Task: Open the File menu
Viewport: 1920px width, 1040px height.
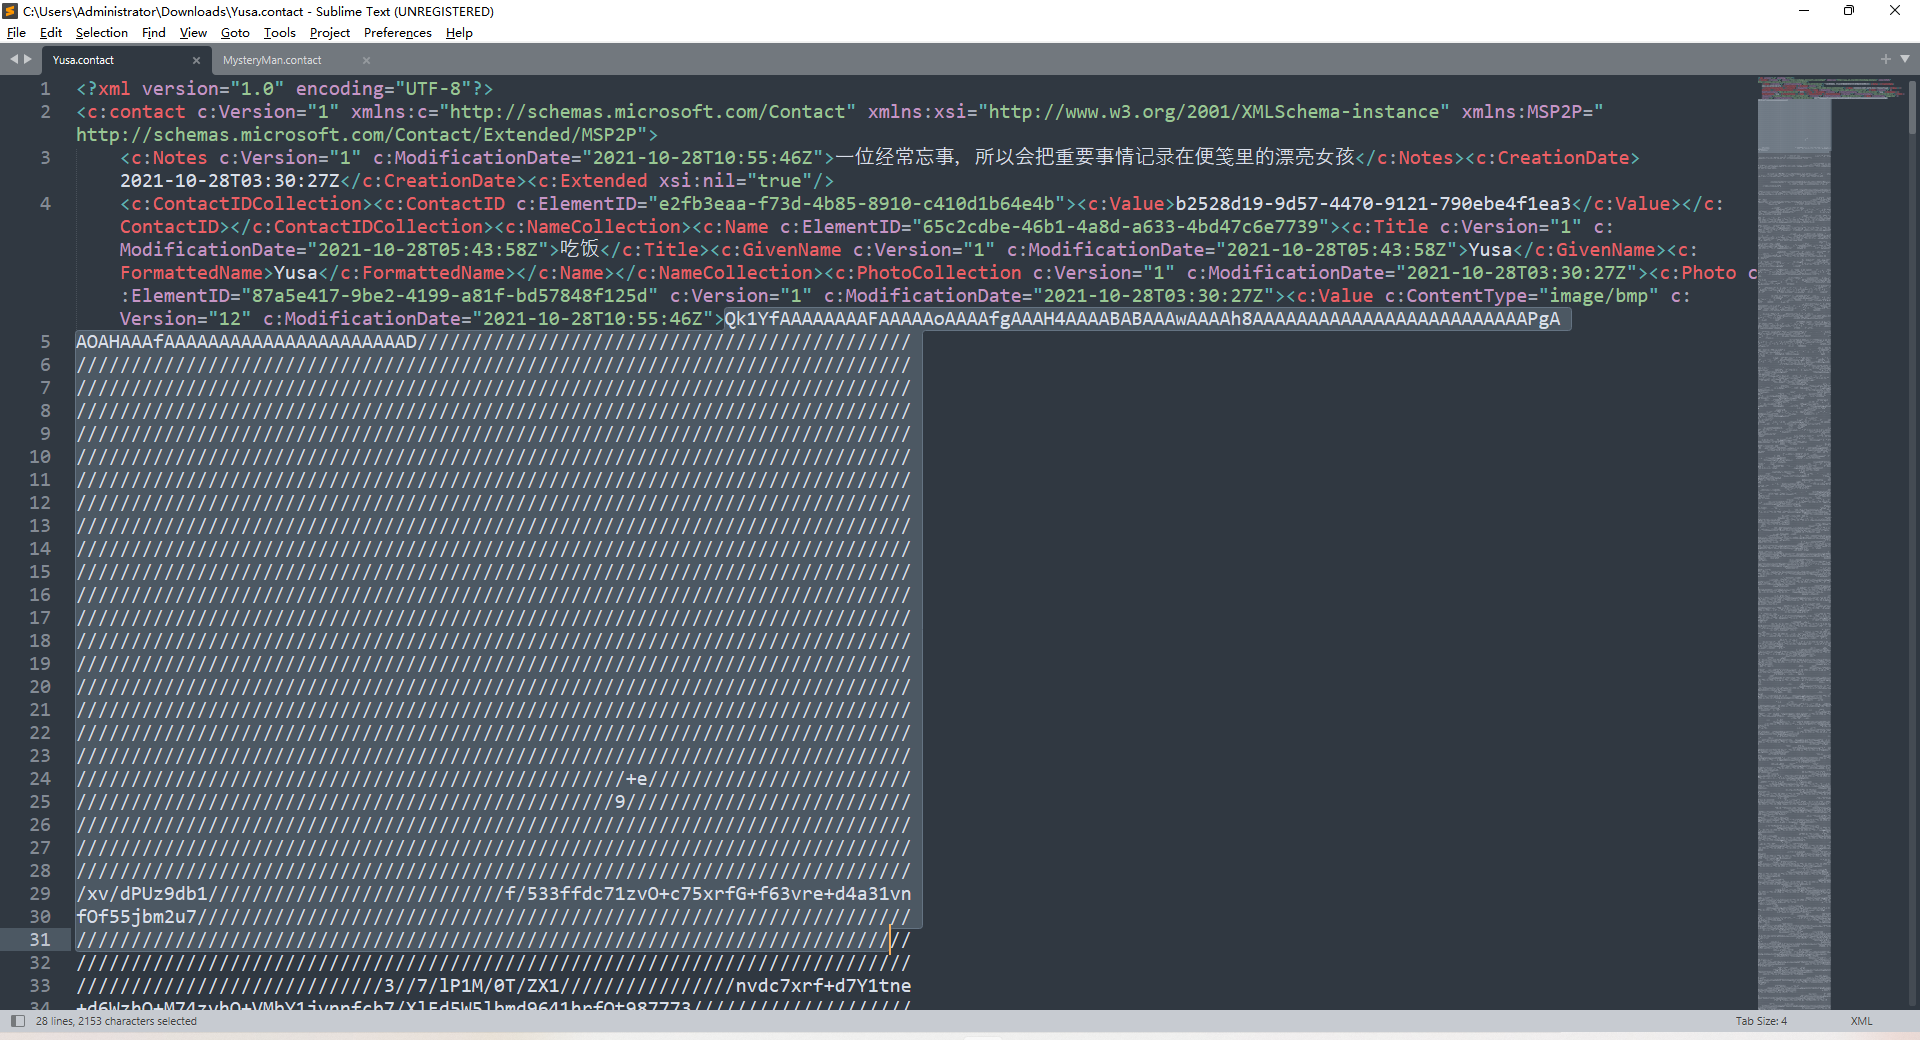Action: [16, 33]
